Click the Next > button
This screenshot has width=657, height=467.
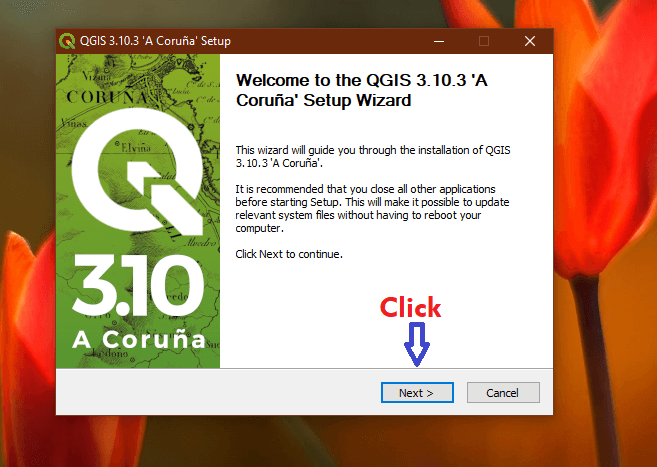417,392
